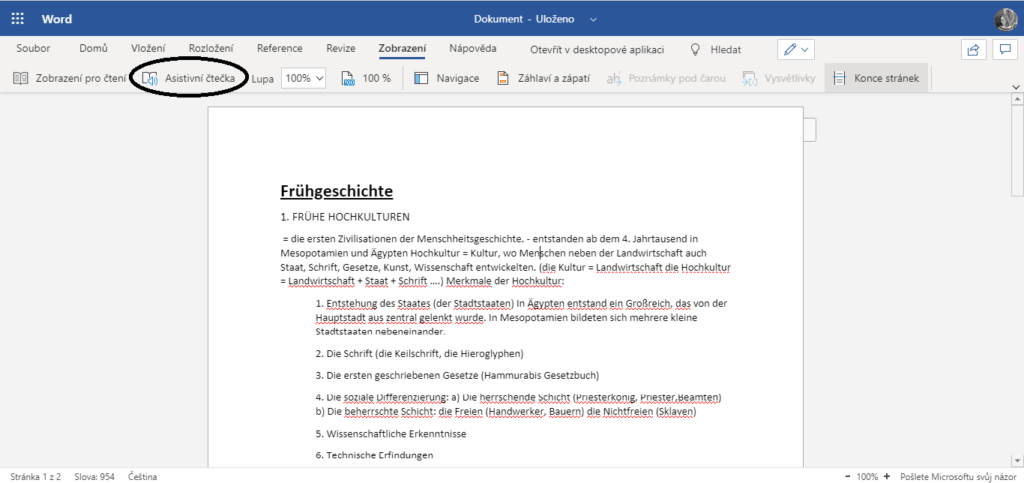
Task: Open the Záhlaví a zápatí editor
Action: click(x=544, y=78)
